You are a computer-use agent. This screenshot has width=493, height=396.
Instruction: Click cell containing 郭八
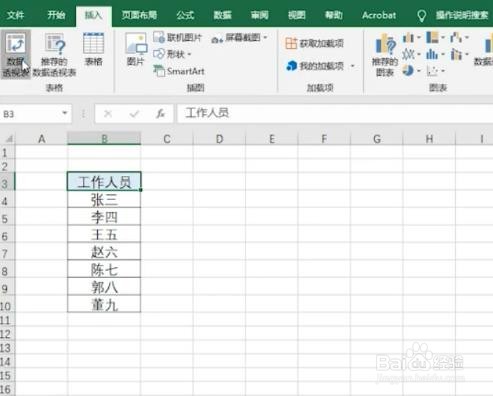[x=104, y=287]
